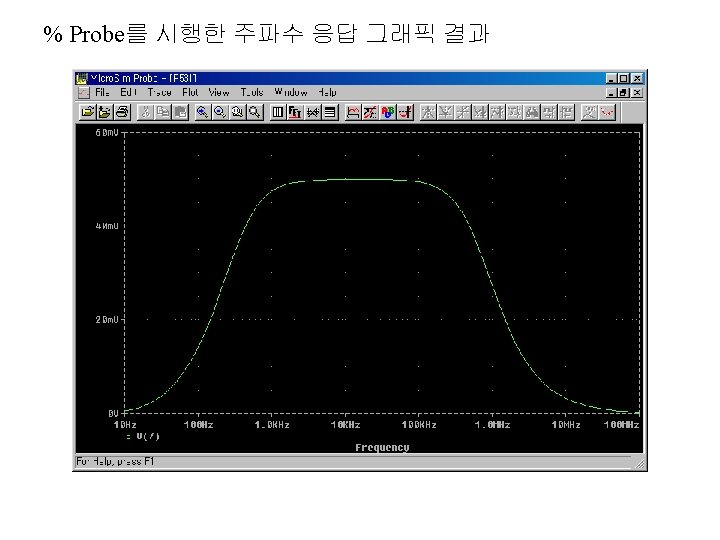Screen dimensions: 720x540
Task: Select the Zoom Area magnifier icon
Action: point(237,112)
